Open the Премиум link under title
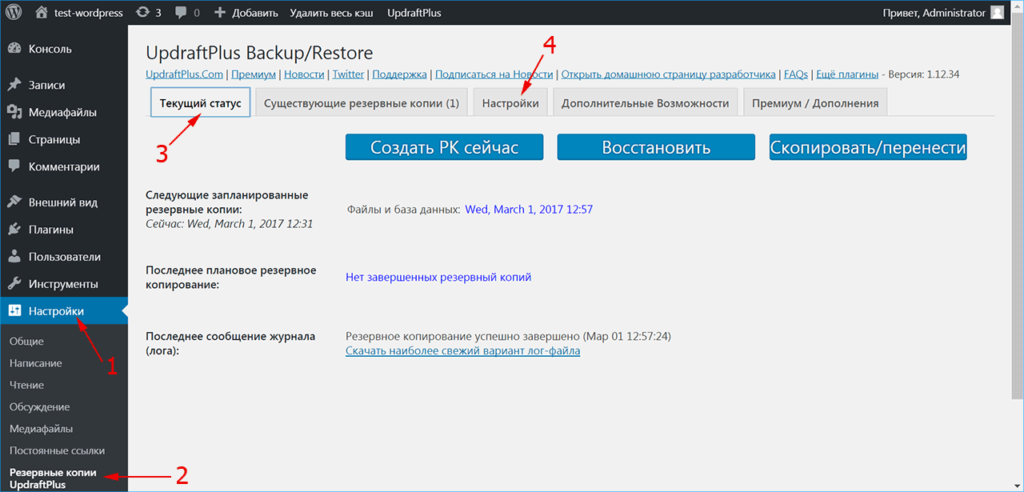The height and width of the screenshot is (492, 1024). click(253, 74)
